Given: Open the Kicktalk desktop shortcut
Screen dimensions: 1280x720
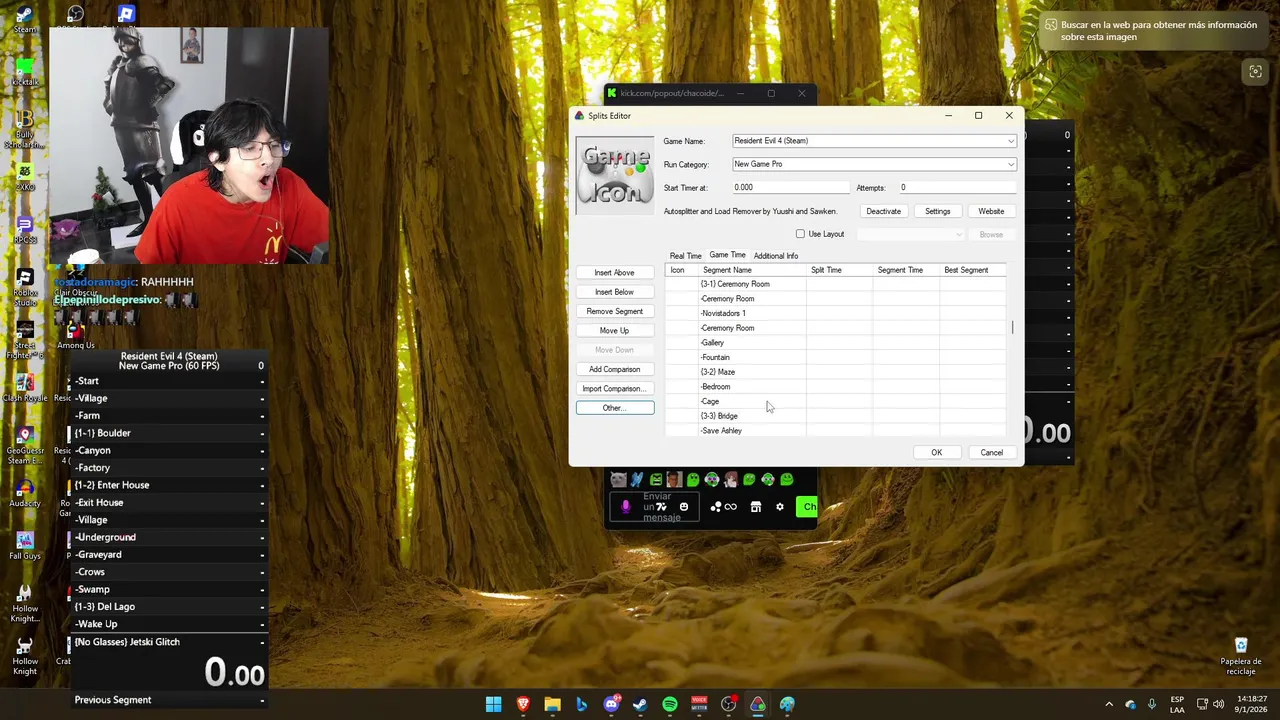Looking at the screenshot, I should [25, 72].
